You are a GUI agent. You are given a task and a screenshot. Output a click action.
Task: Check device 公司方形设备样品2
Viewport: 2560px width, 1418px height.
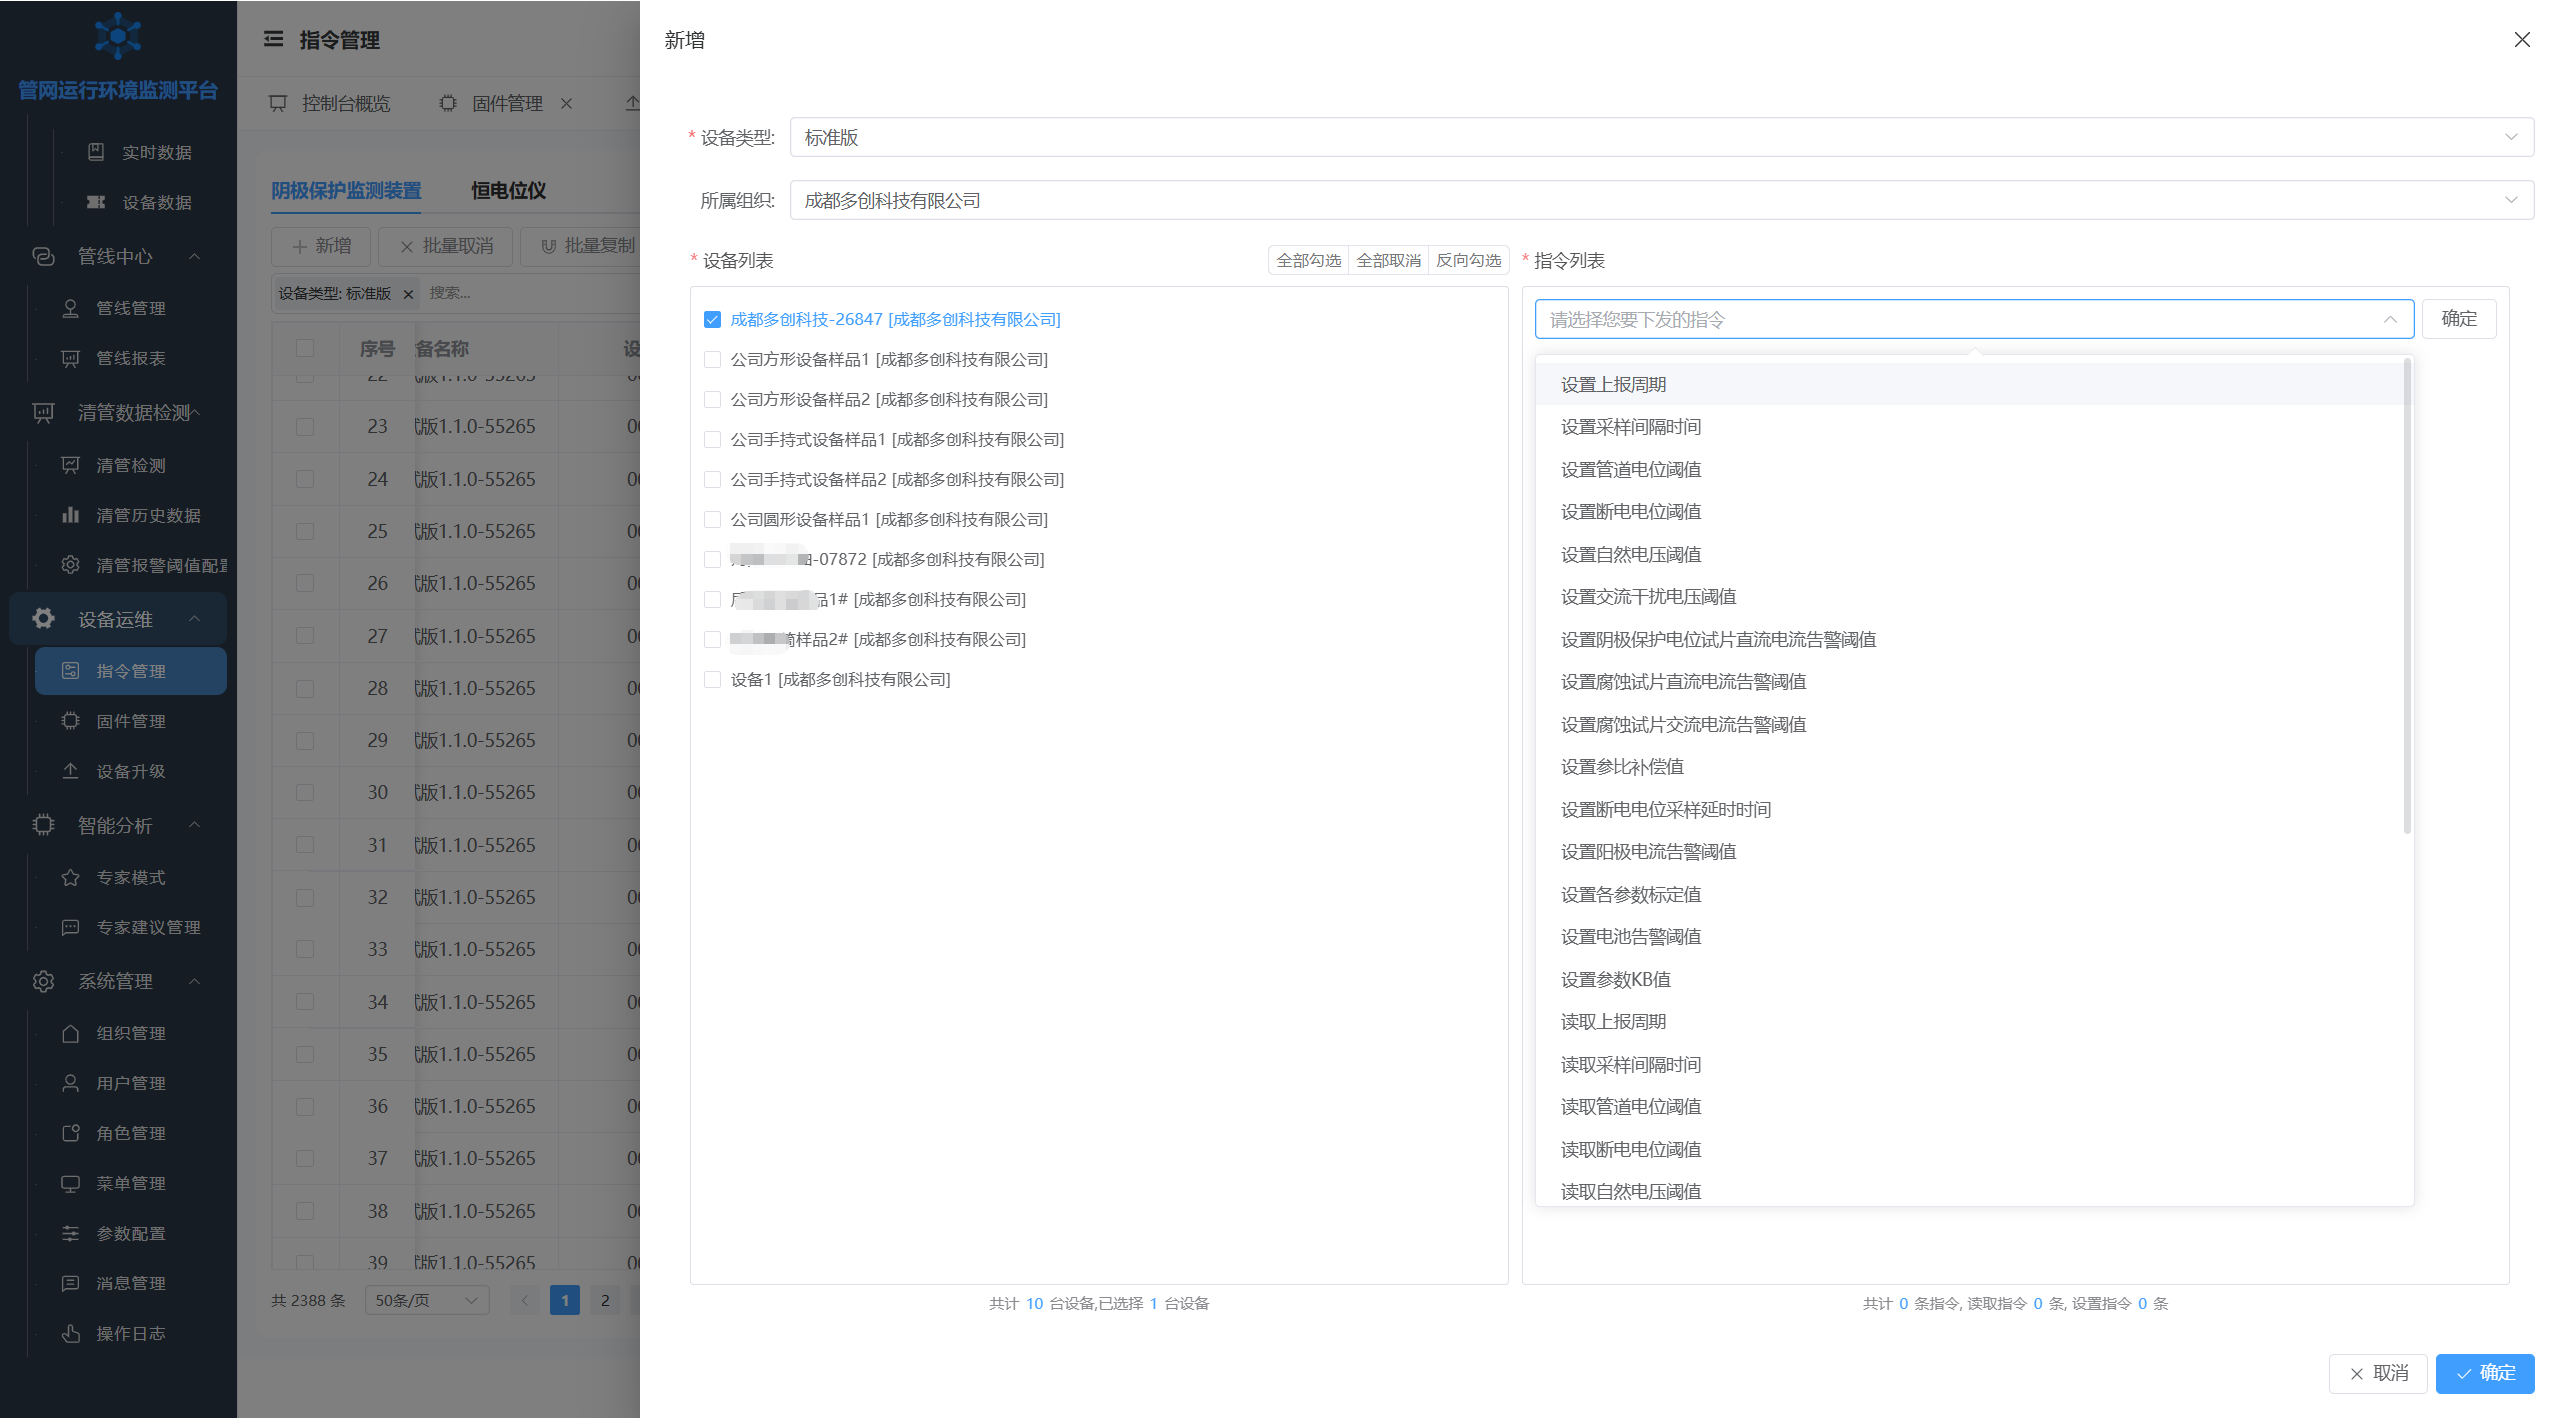712,399
